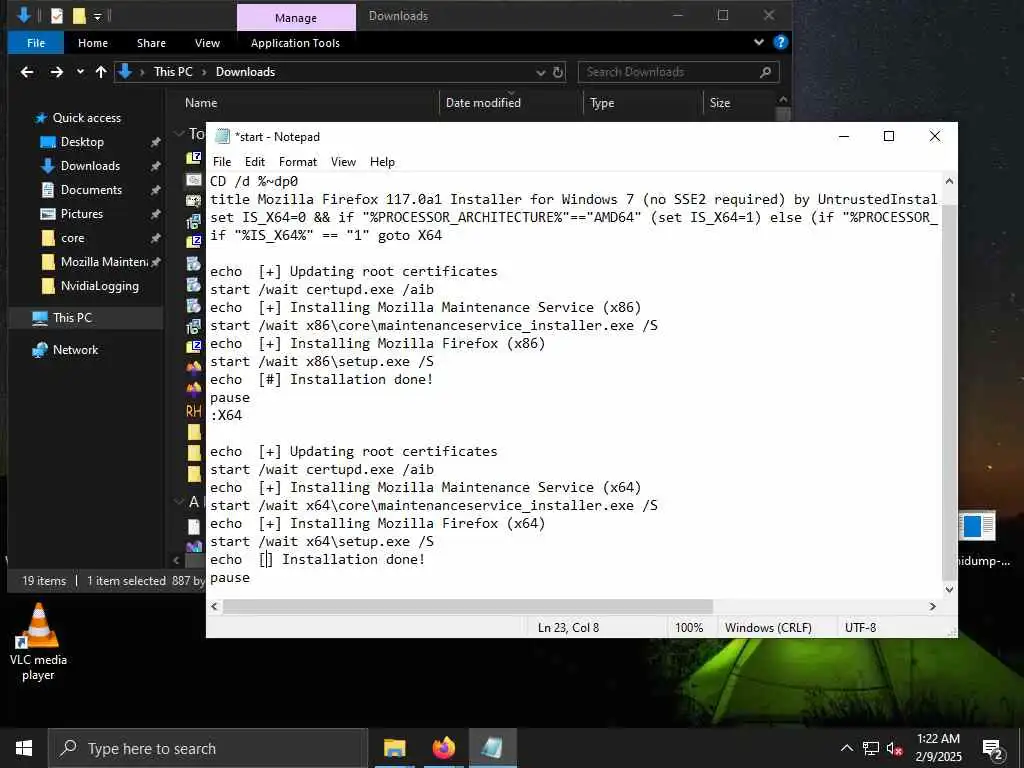Go back in File Explorer
This screenshot has width=1024, height=768.
click(x=27, y=72)
